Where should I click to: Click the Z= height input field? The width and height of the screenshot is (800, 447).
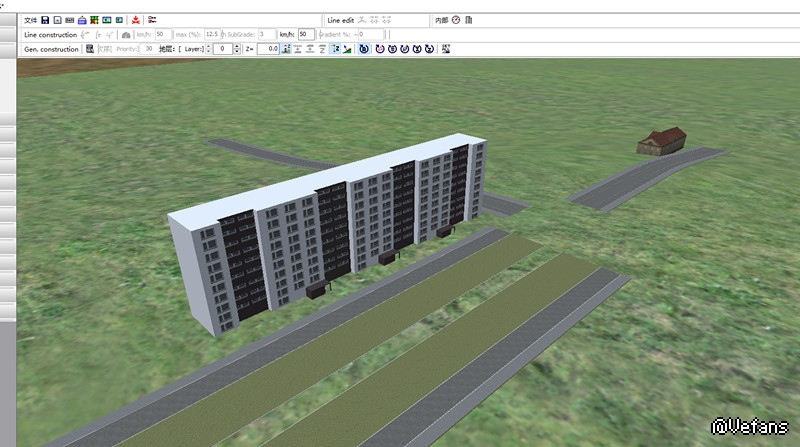(x=267, y=48)
